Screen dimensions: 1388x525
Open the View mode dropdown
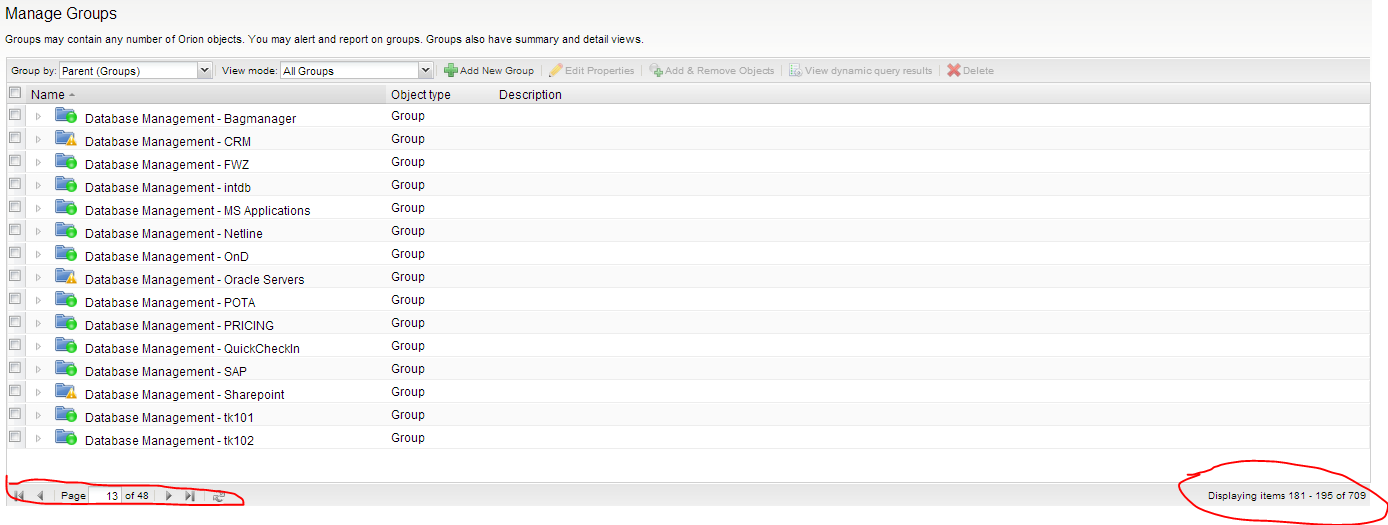(x=357, y=71)
